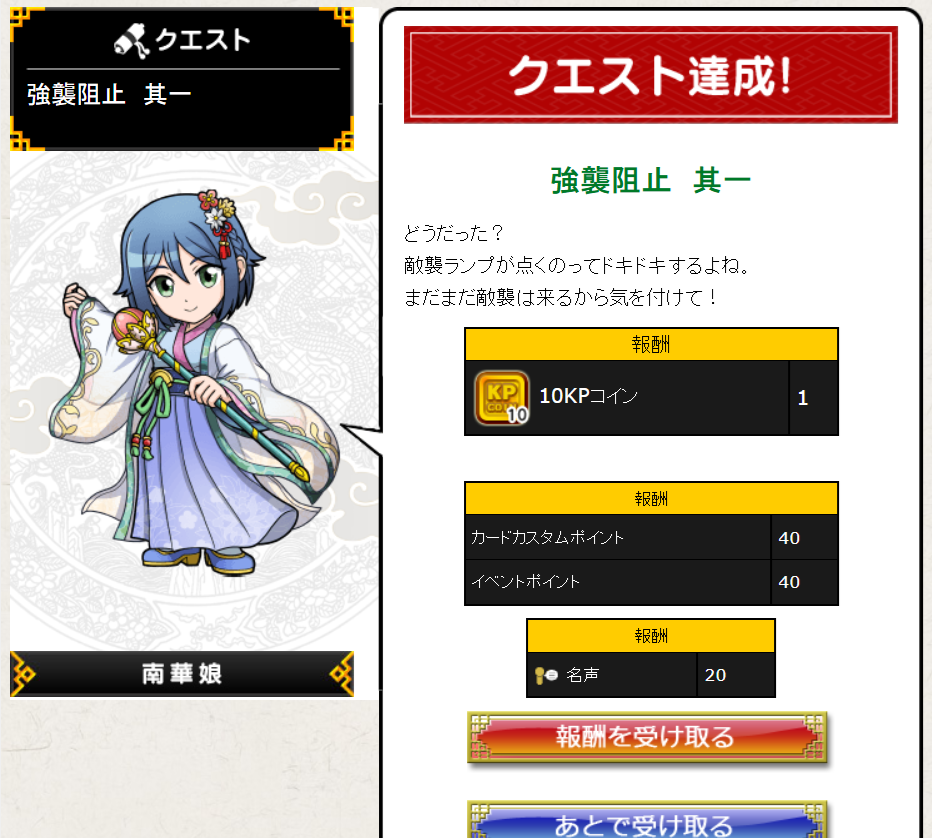The width and height of the screenshot is (932, 838).
Task: Click the クエスト panel header text
Action: point(203,41)
